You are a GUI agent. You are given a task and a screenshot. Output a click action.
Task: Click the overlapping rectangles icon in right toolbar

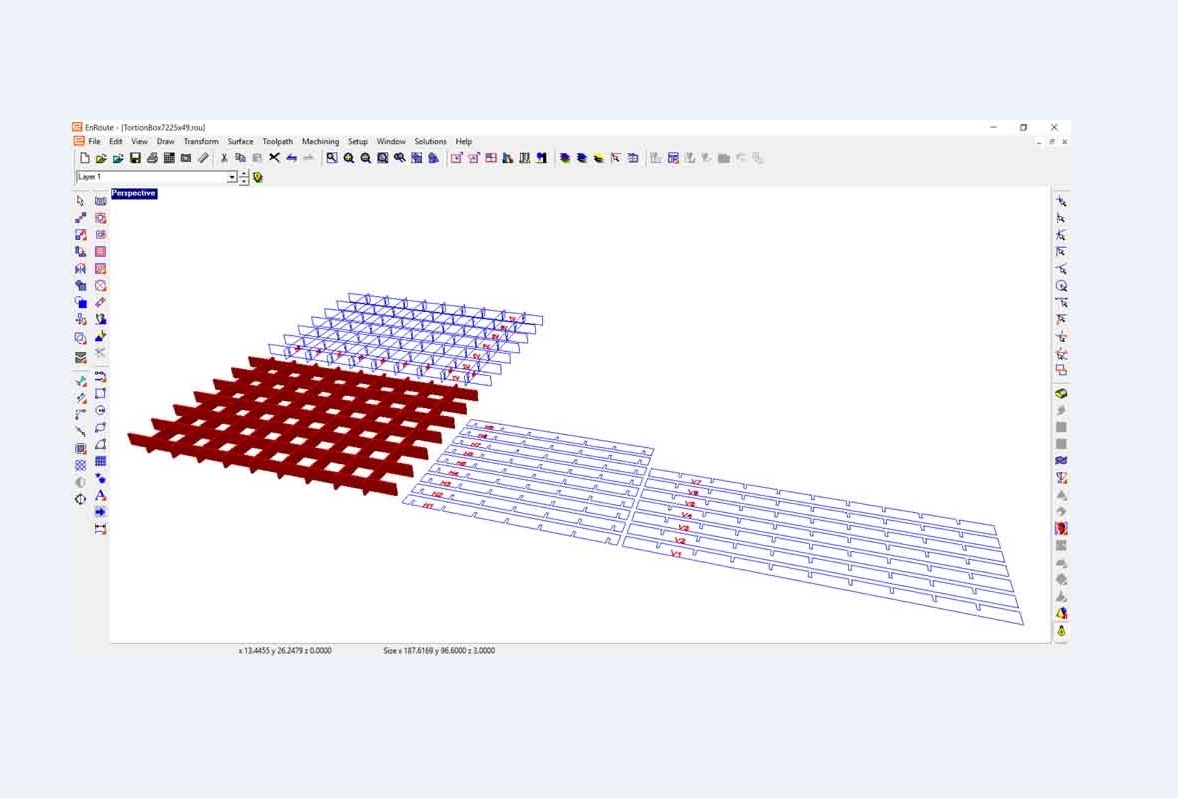1061,370
